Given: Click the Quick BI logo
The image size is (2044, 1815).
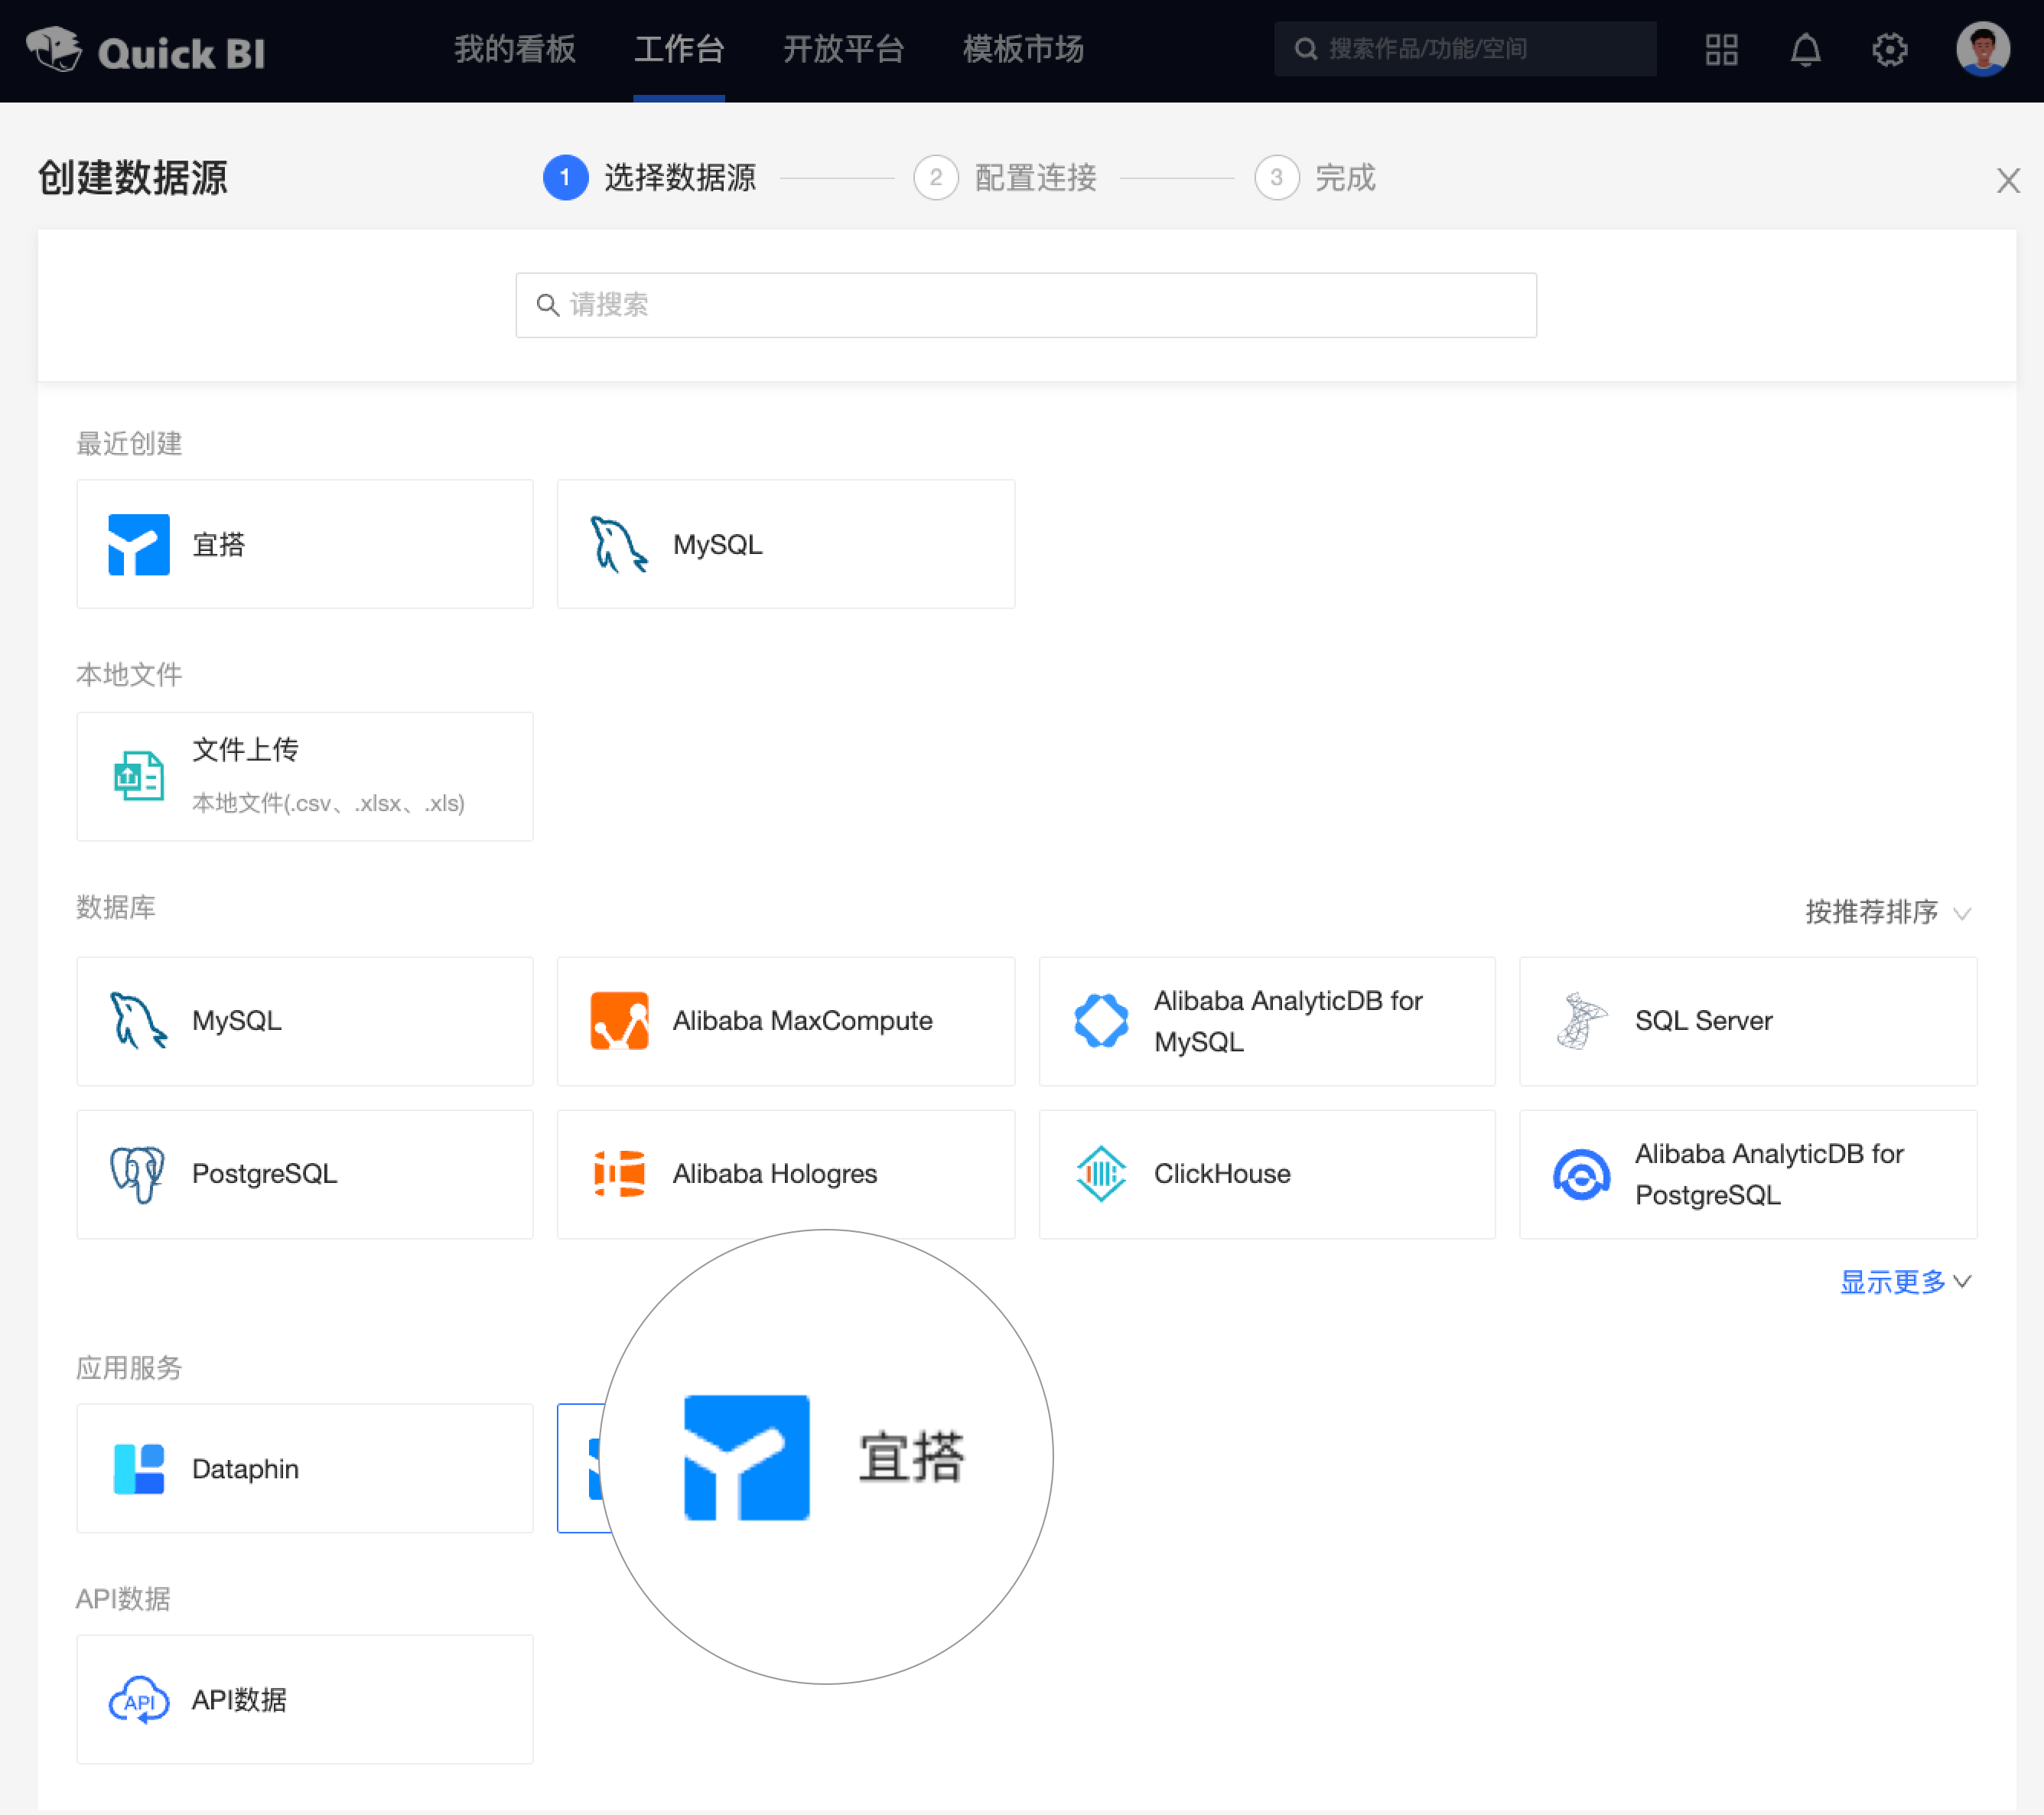Looking at the screenshot, I should coord(146,50).
